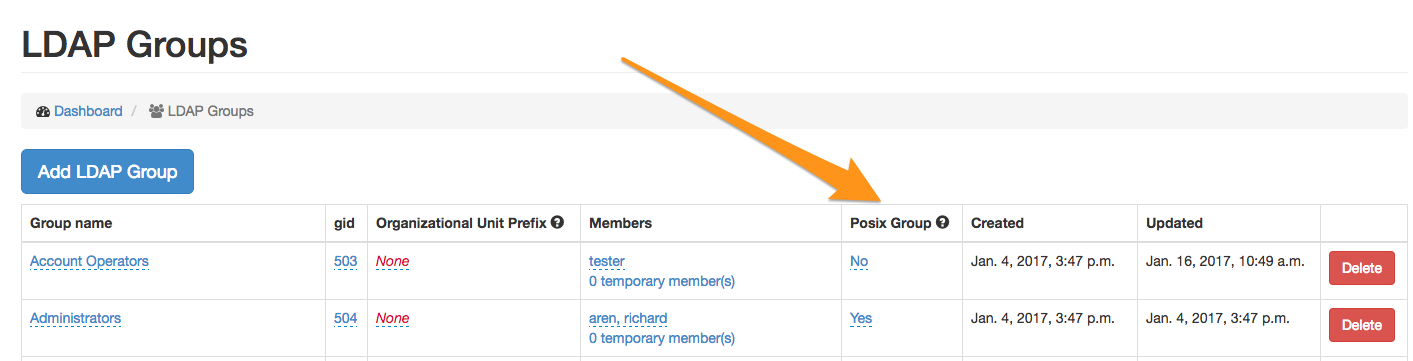
Task: Select the aren, richard members link
Action: pos(628,318)
